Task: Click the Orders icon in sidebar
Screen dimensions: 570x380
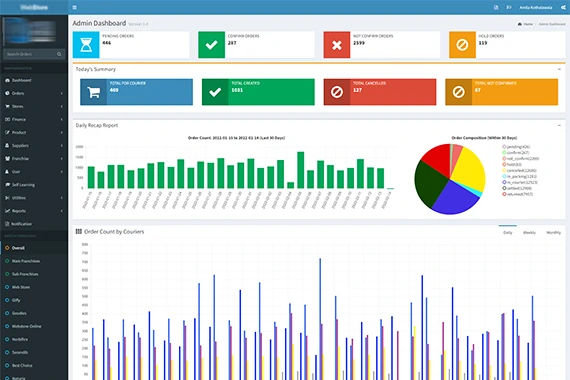Action: pyautogui.click(x=7, y=93)
